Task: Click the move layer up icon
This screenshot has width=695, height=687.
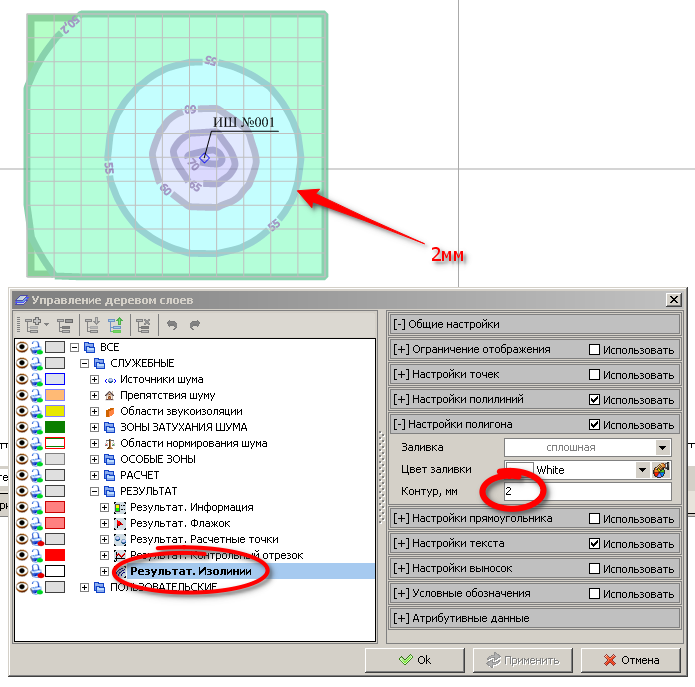Action: 115,324
